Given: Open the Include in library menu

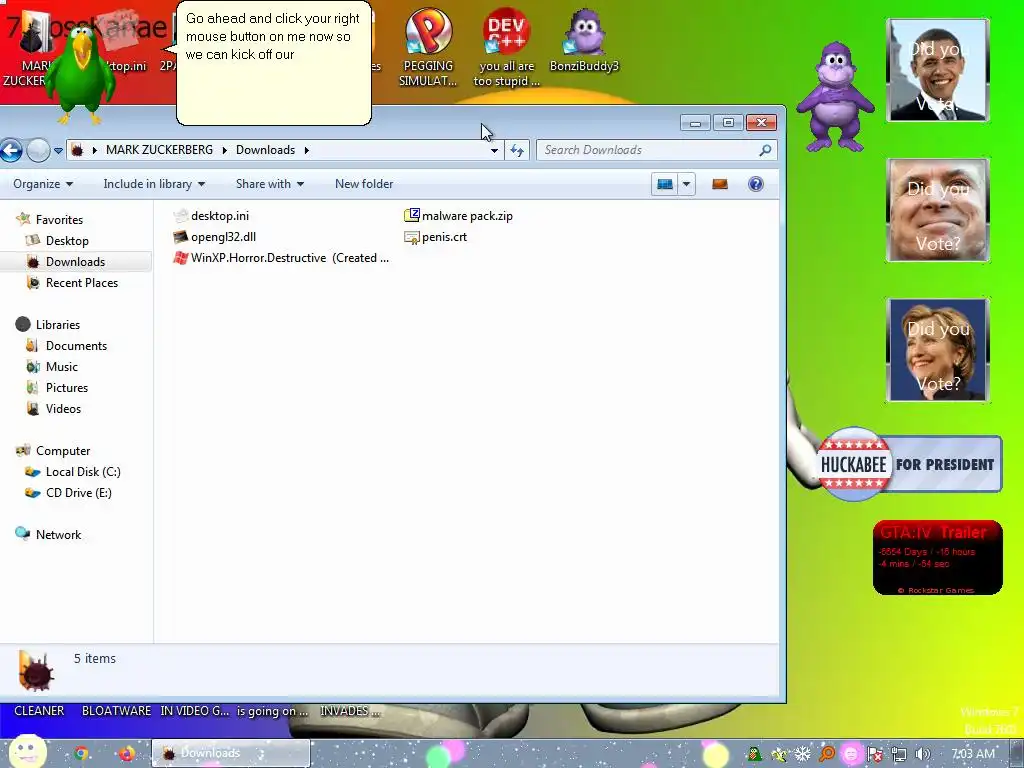Looking at the screenshot, I should point(154,184).
